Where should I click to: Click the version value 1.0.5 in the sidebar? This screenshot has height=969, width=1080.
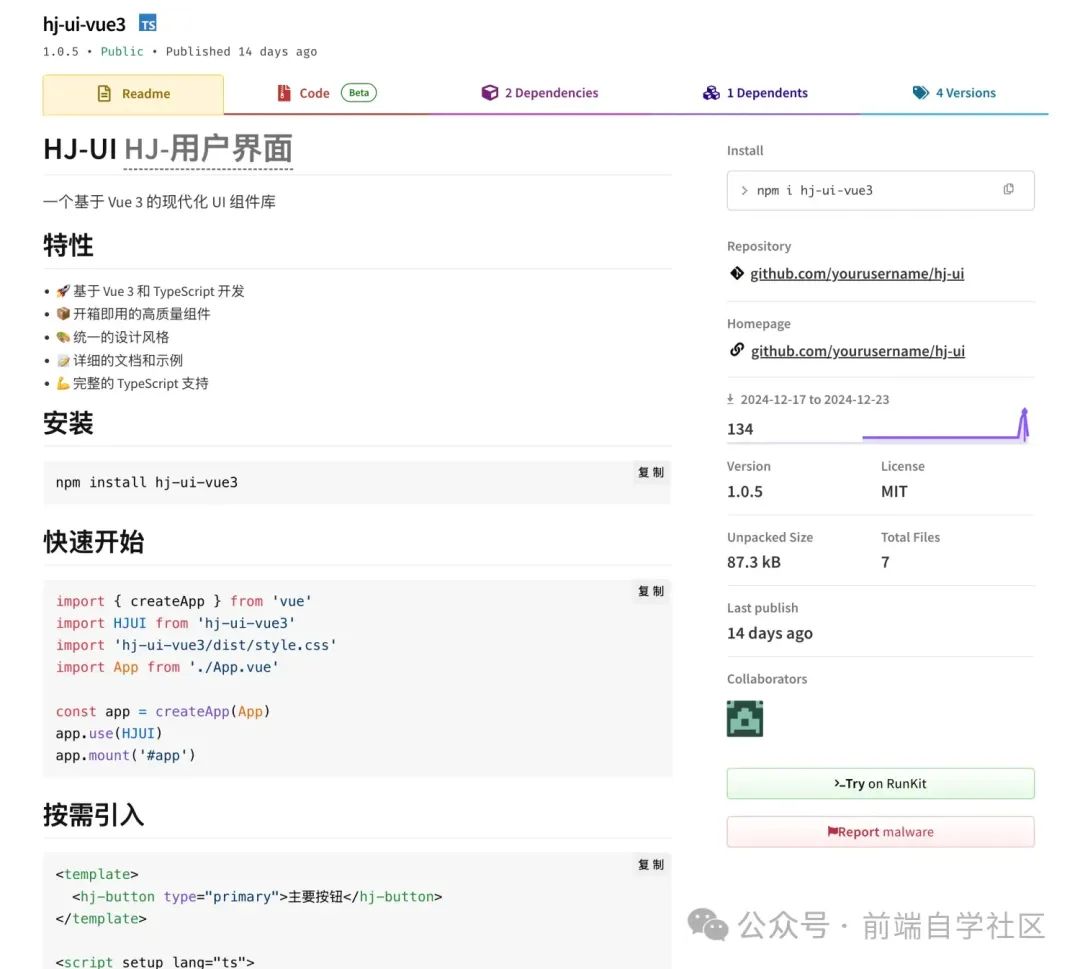tap(745, 492)
